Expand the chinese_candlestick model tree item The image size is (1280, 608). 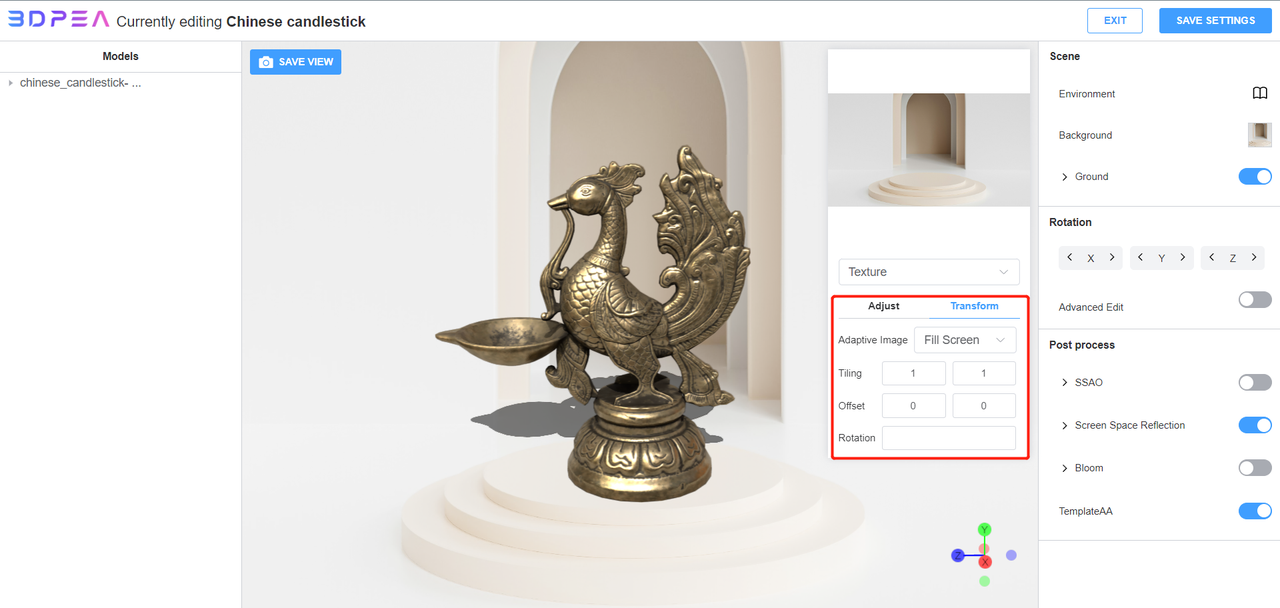11,83
